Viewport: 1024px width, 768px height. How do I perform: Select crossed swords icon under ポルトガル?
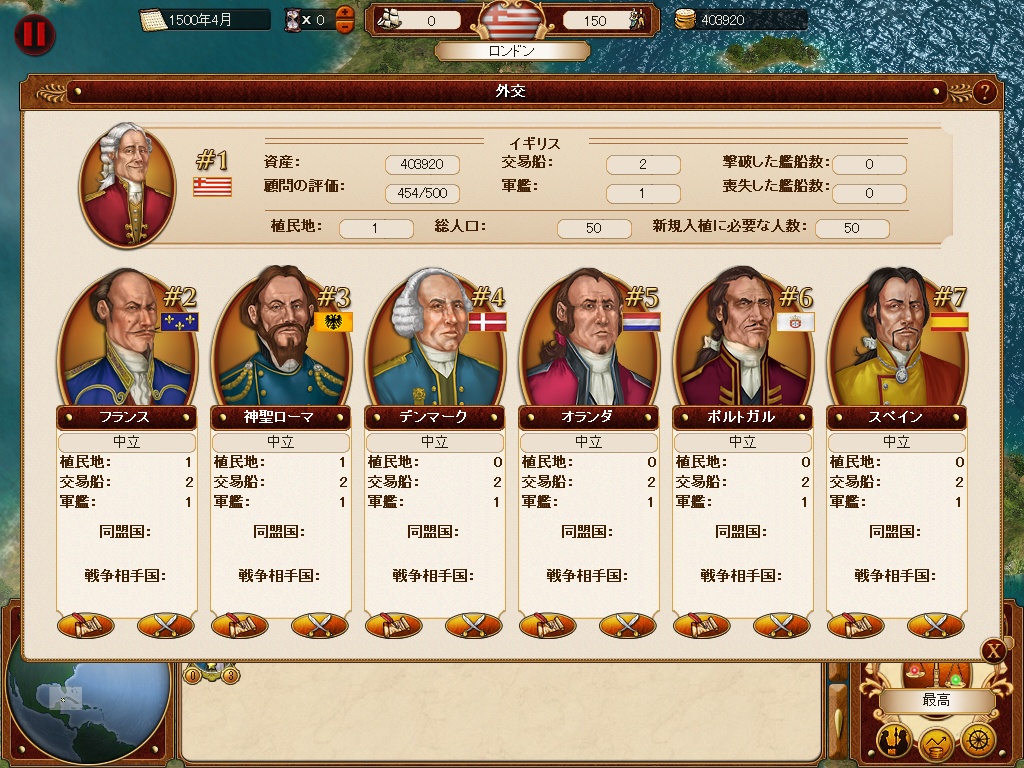782,625
